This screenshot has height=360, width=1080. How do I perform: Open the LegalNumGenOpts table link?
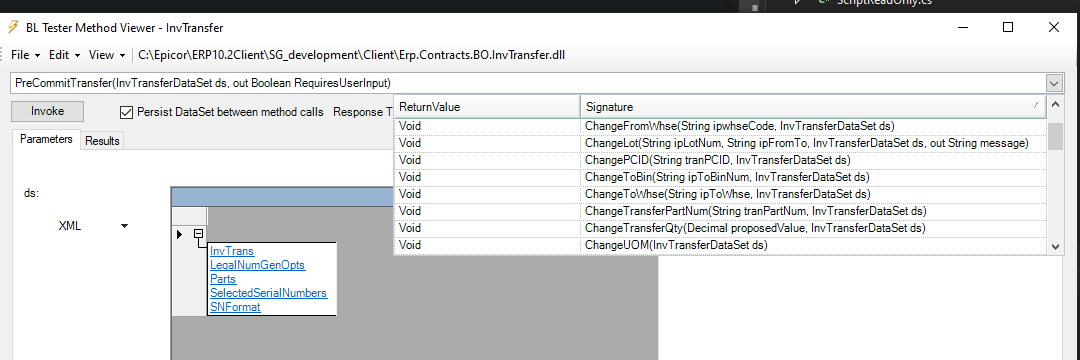click(x=257, y=265)
